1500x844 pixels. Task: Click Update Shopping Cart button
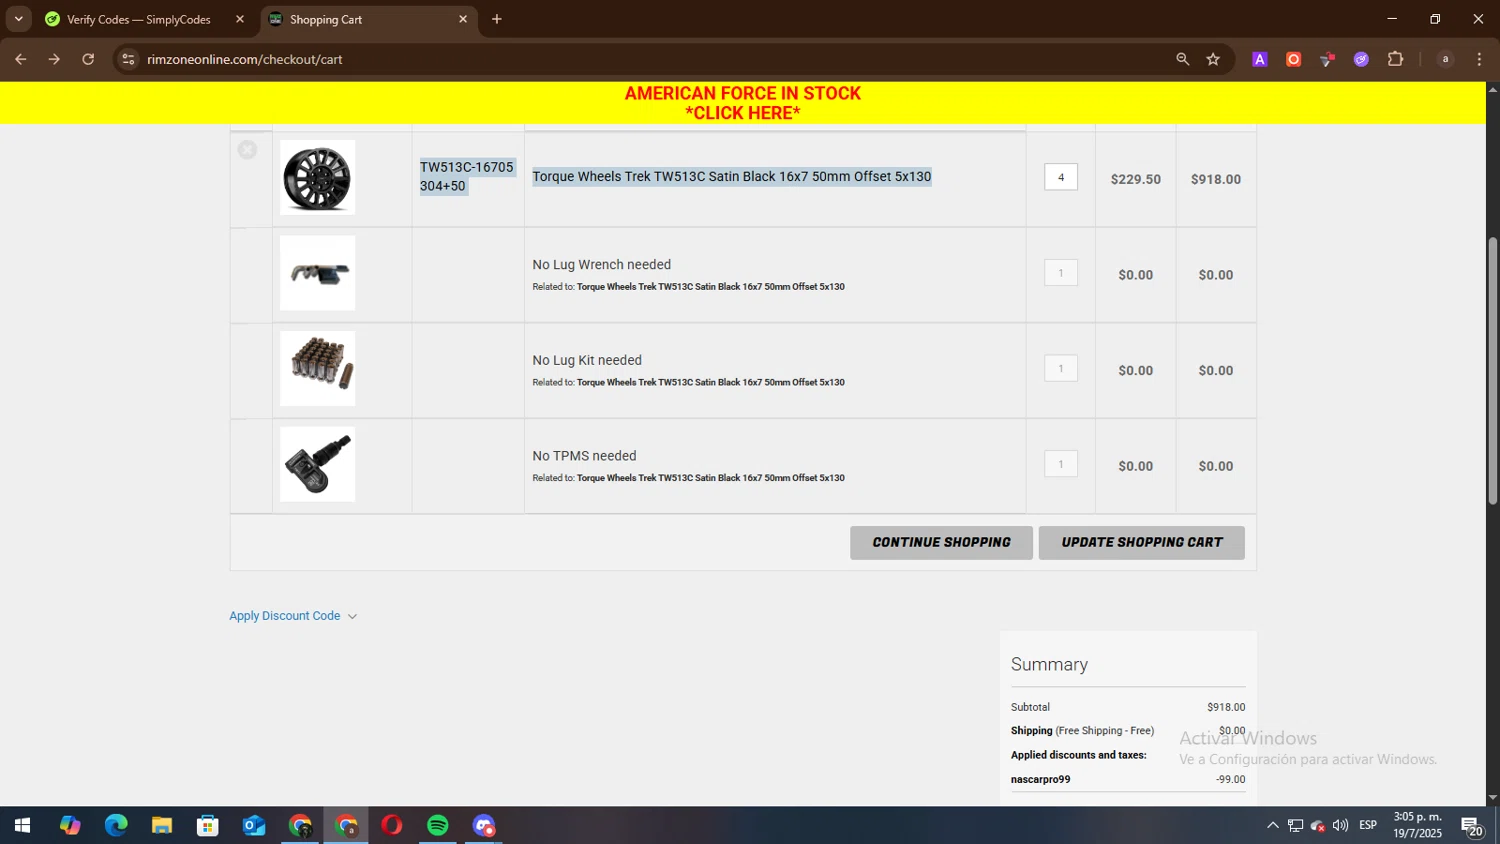tap(1142, 543)
